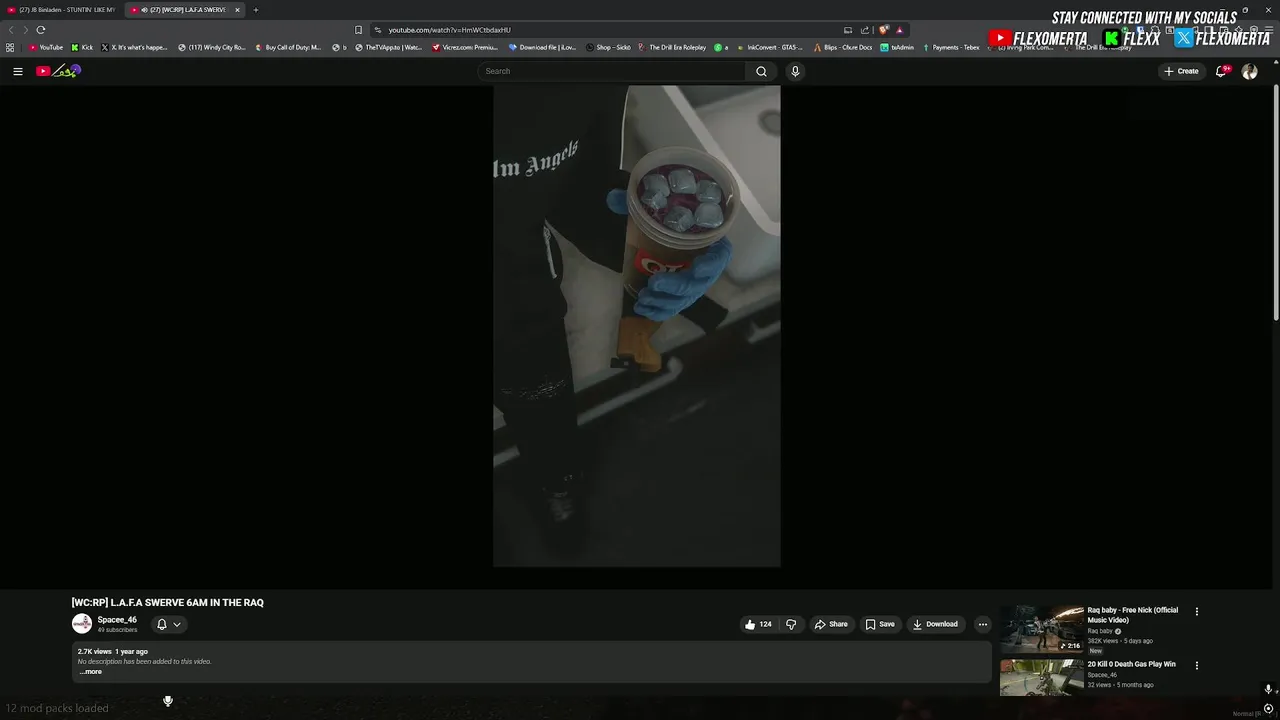Screen dimensions: 1280x720
Task: Expand subscription notification bell dropdown
Action: [169, 624]
